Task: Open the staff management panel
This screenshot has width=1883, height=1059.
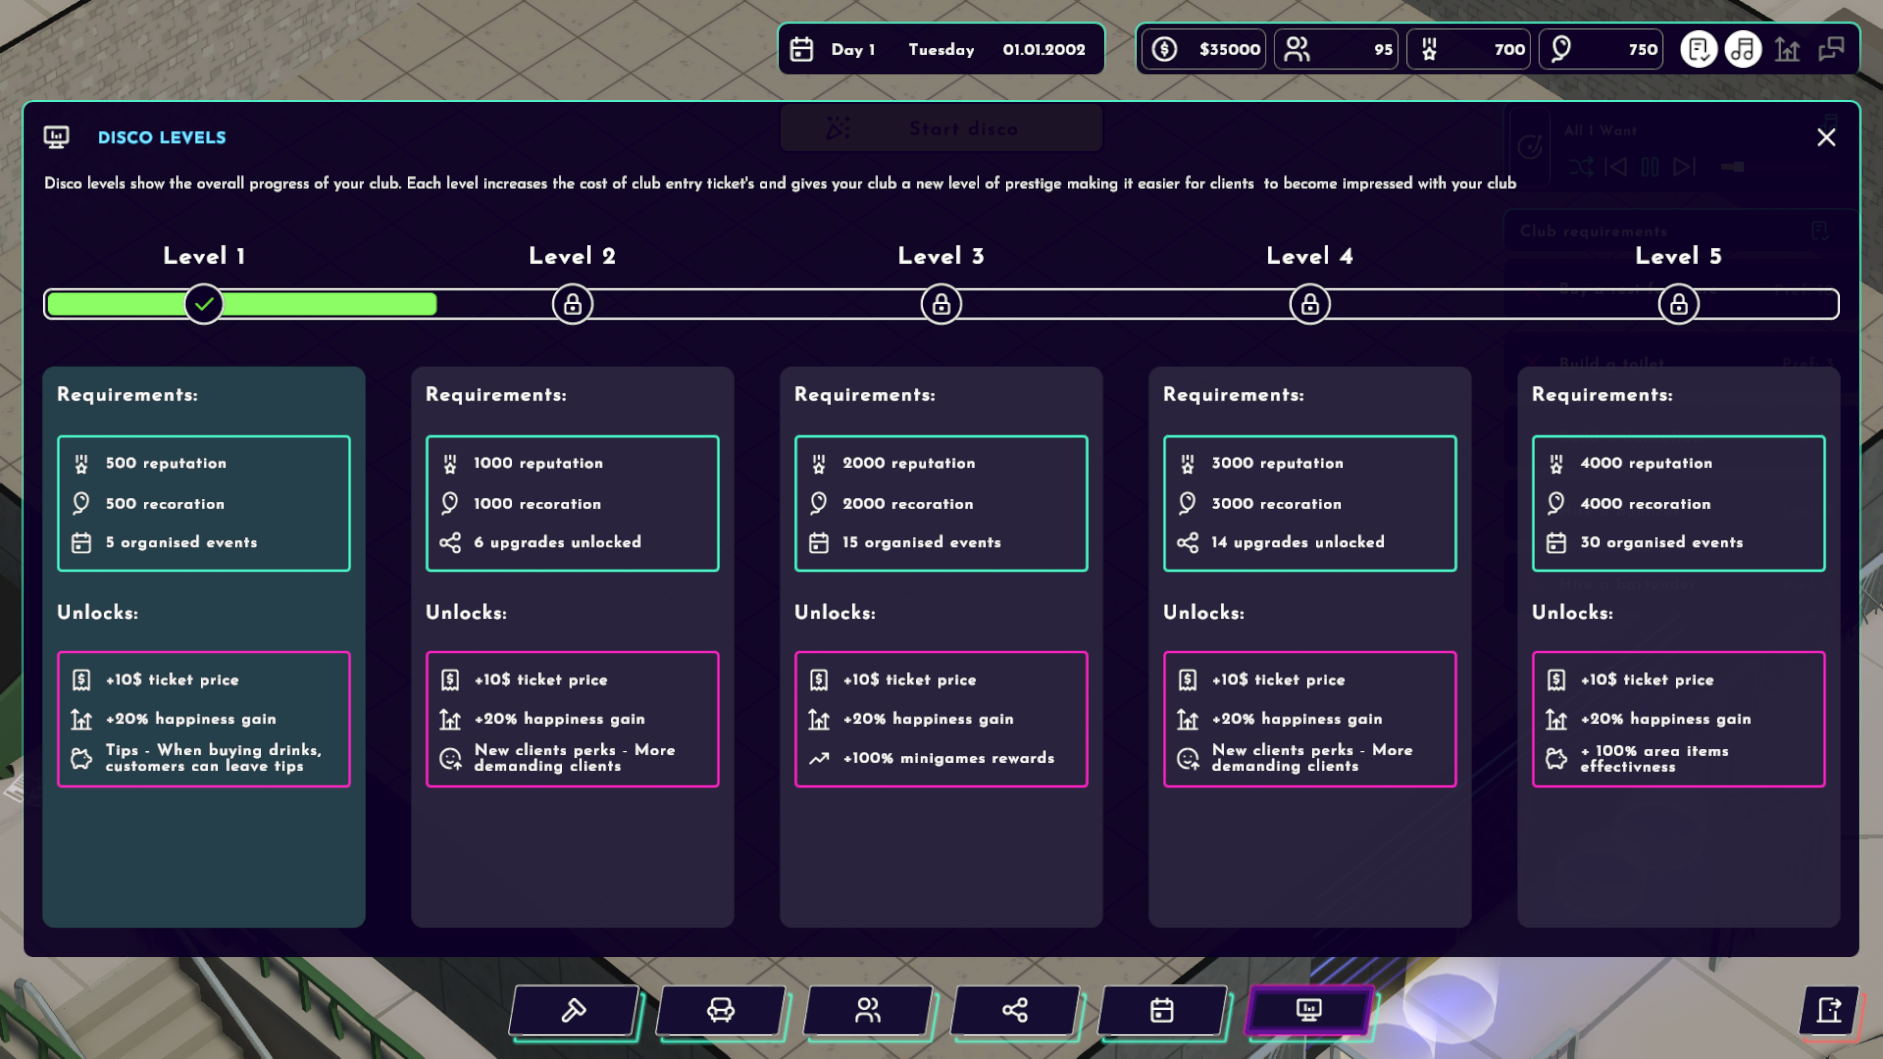Action: [867, 1010]
